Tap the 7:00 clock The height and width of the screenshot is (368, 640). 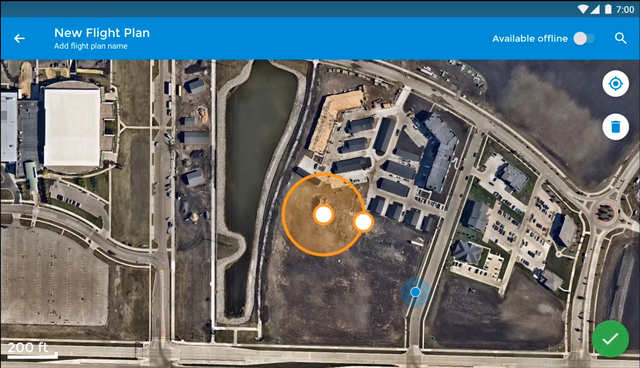pos(625,9)
